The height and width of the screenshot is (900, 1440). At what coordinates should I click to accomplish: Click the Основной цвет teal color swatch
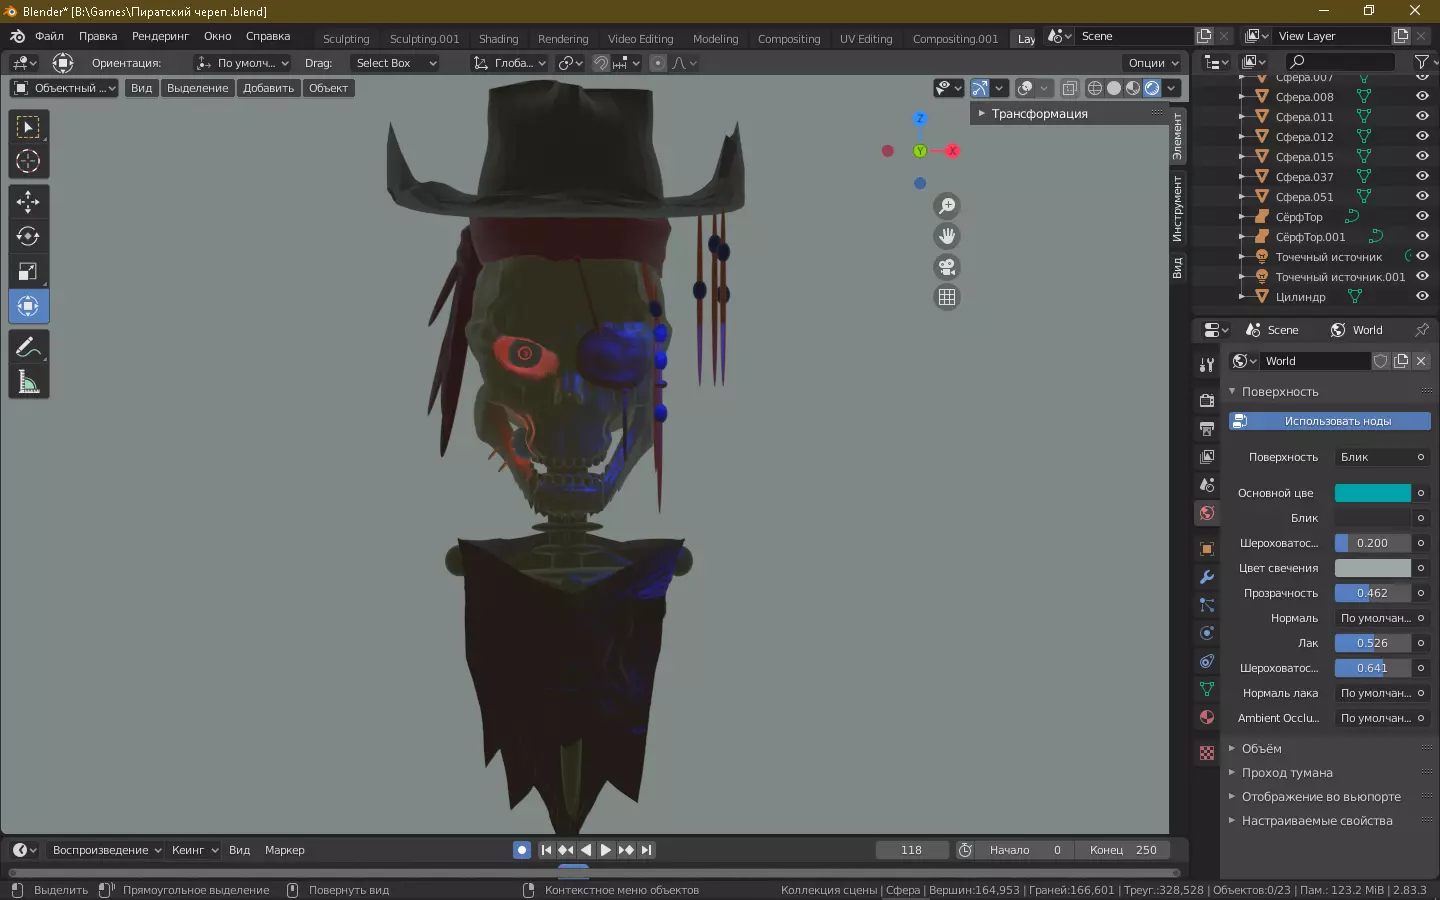1372,493
